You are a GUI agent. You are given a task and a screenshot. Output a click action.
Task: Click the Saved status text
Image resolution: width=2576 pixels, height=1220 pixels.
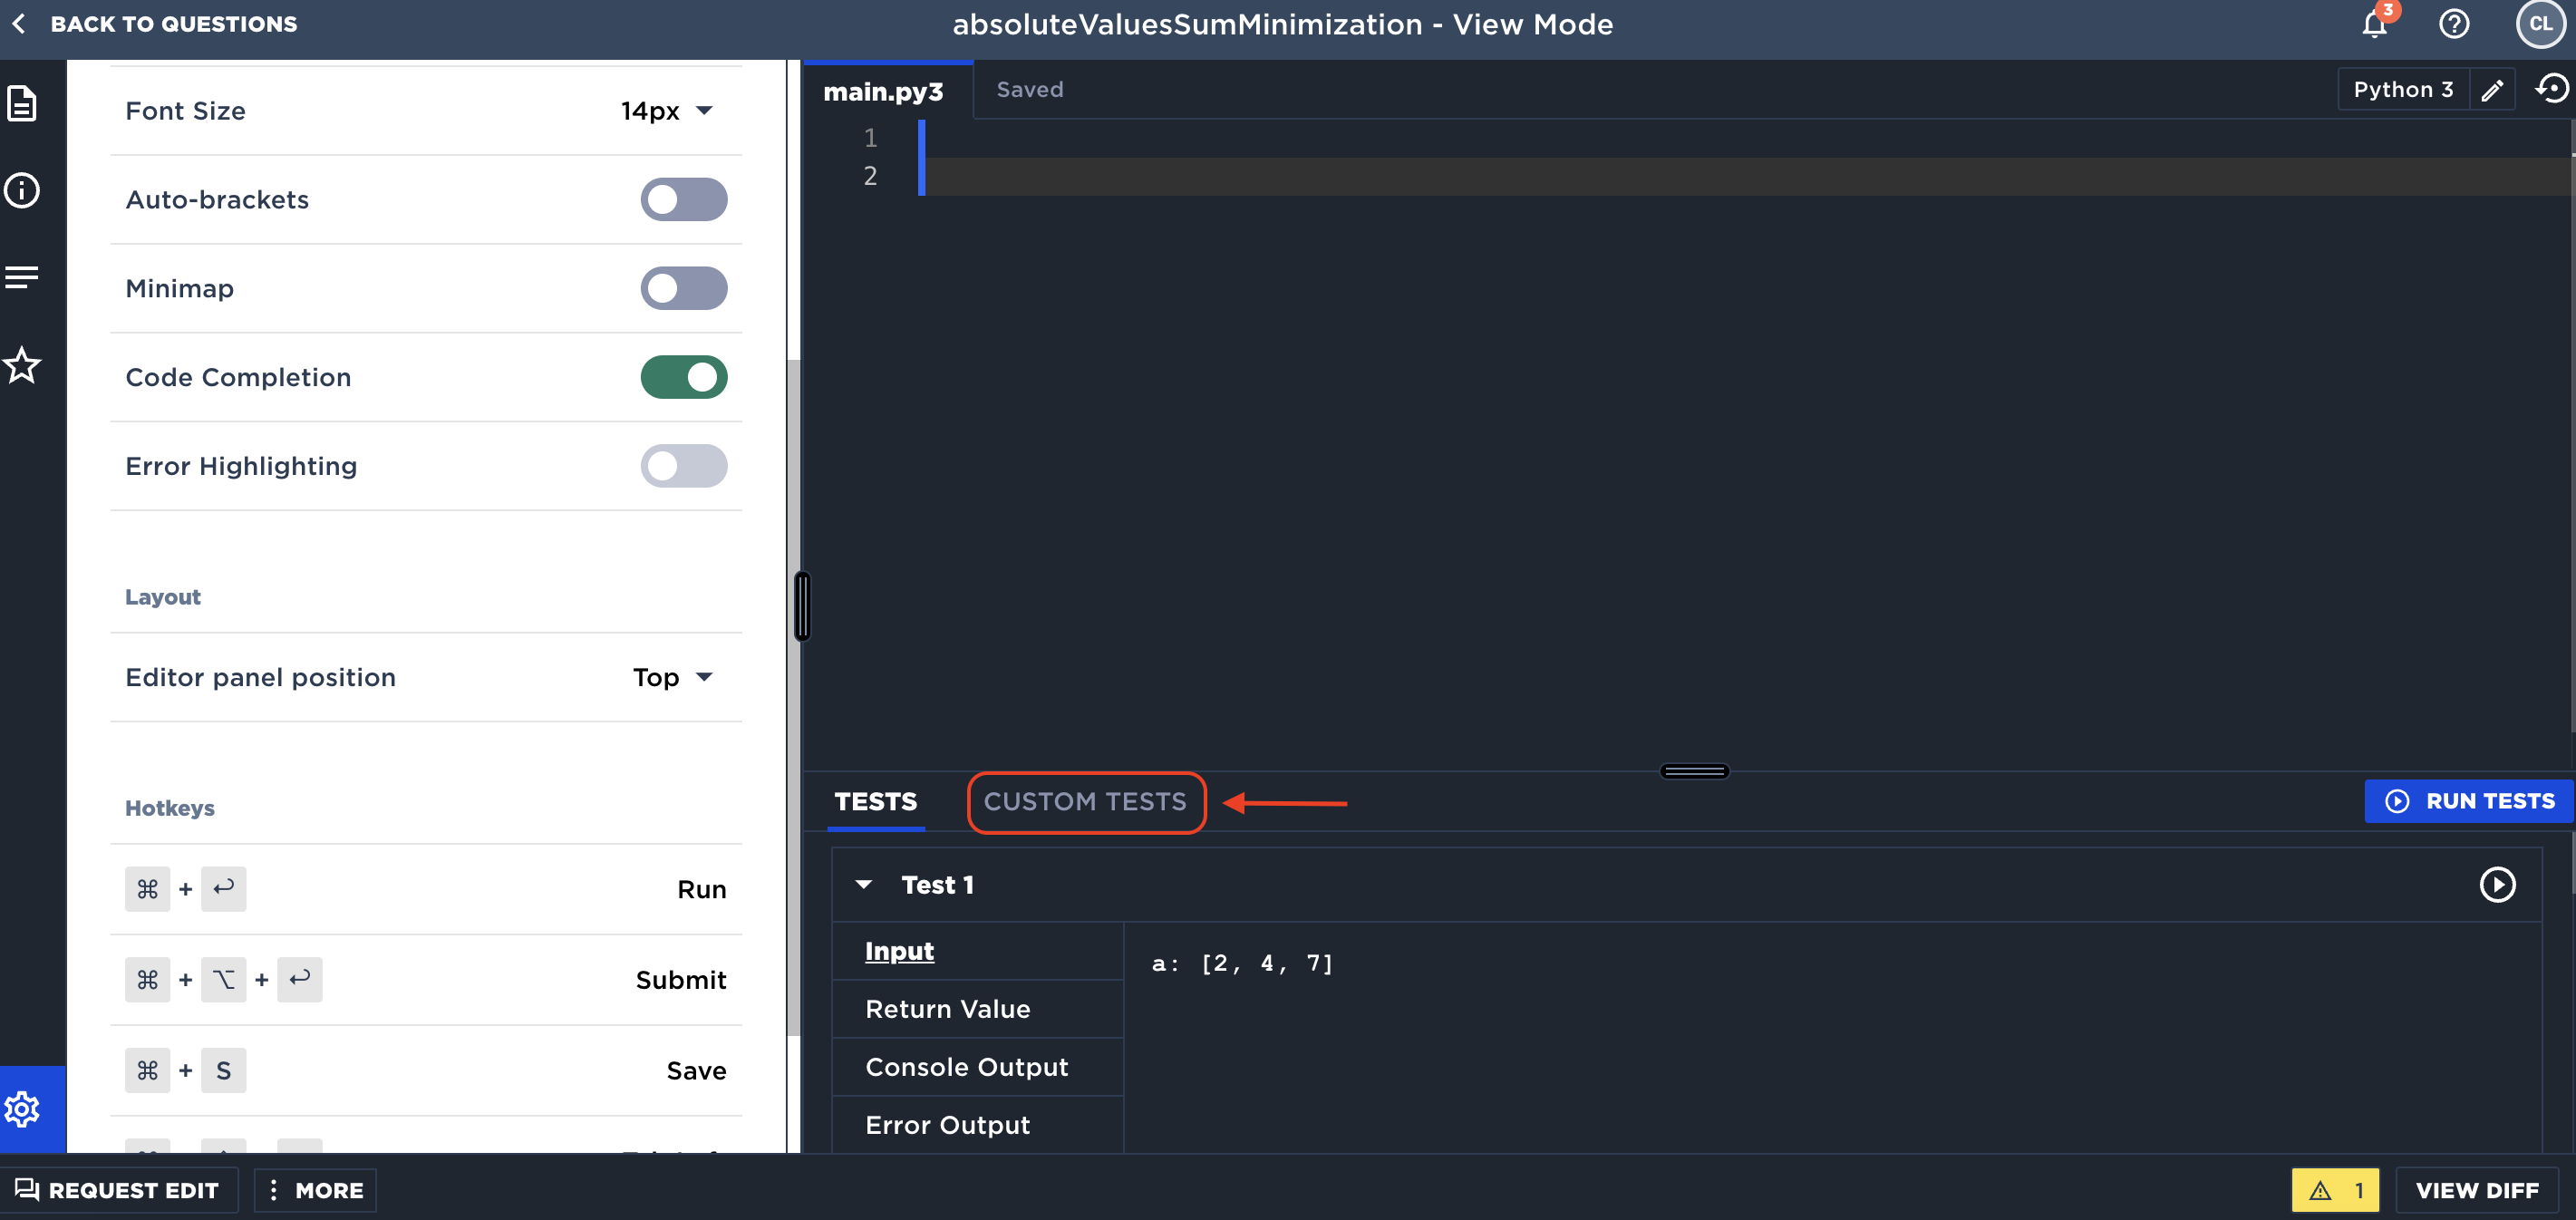coord(1030,90)
